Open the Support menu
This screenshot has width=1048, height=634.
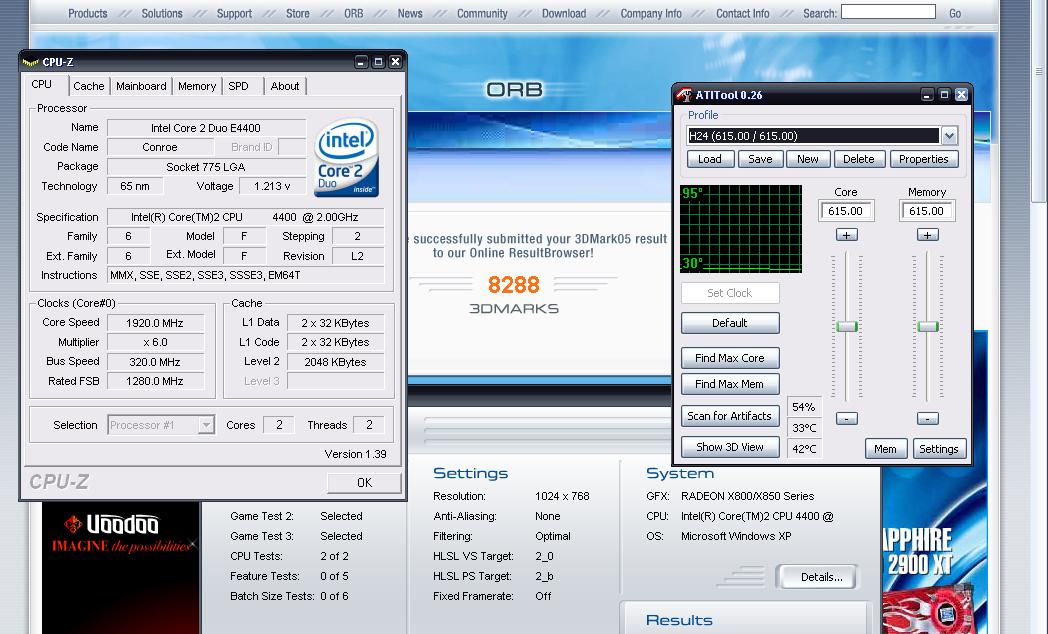tap(234, 13)
